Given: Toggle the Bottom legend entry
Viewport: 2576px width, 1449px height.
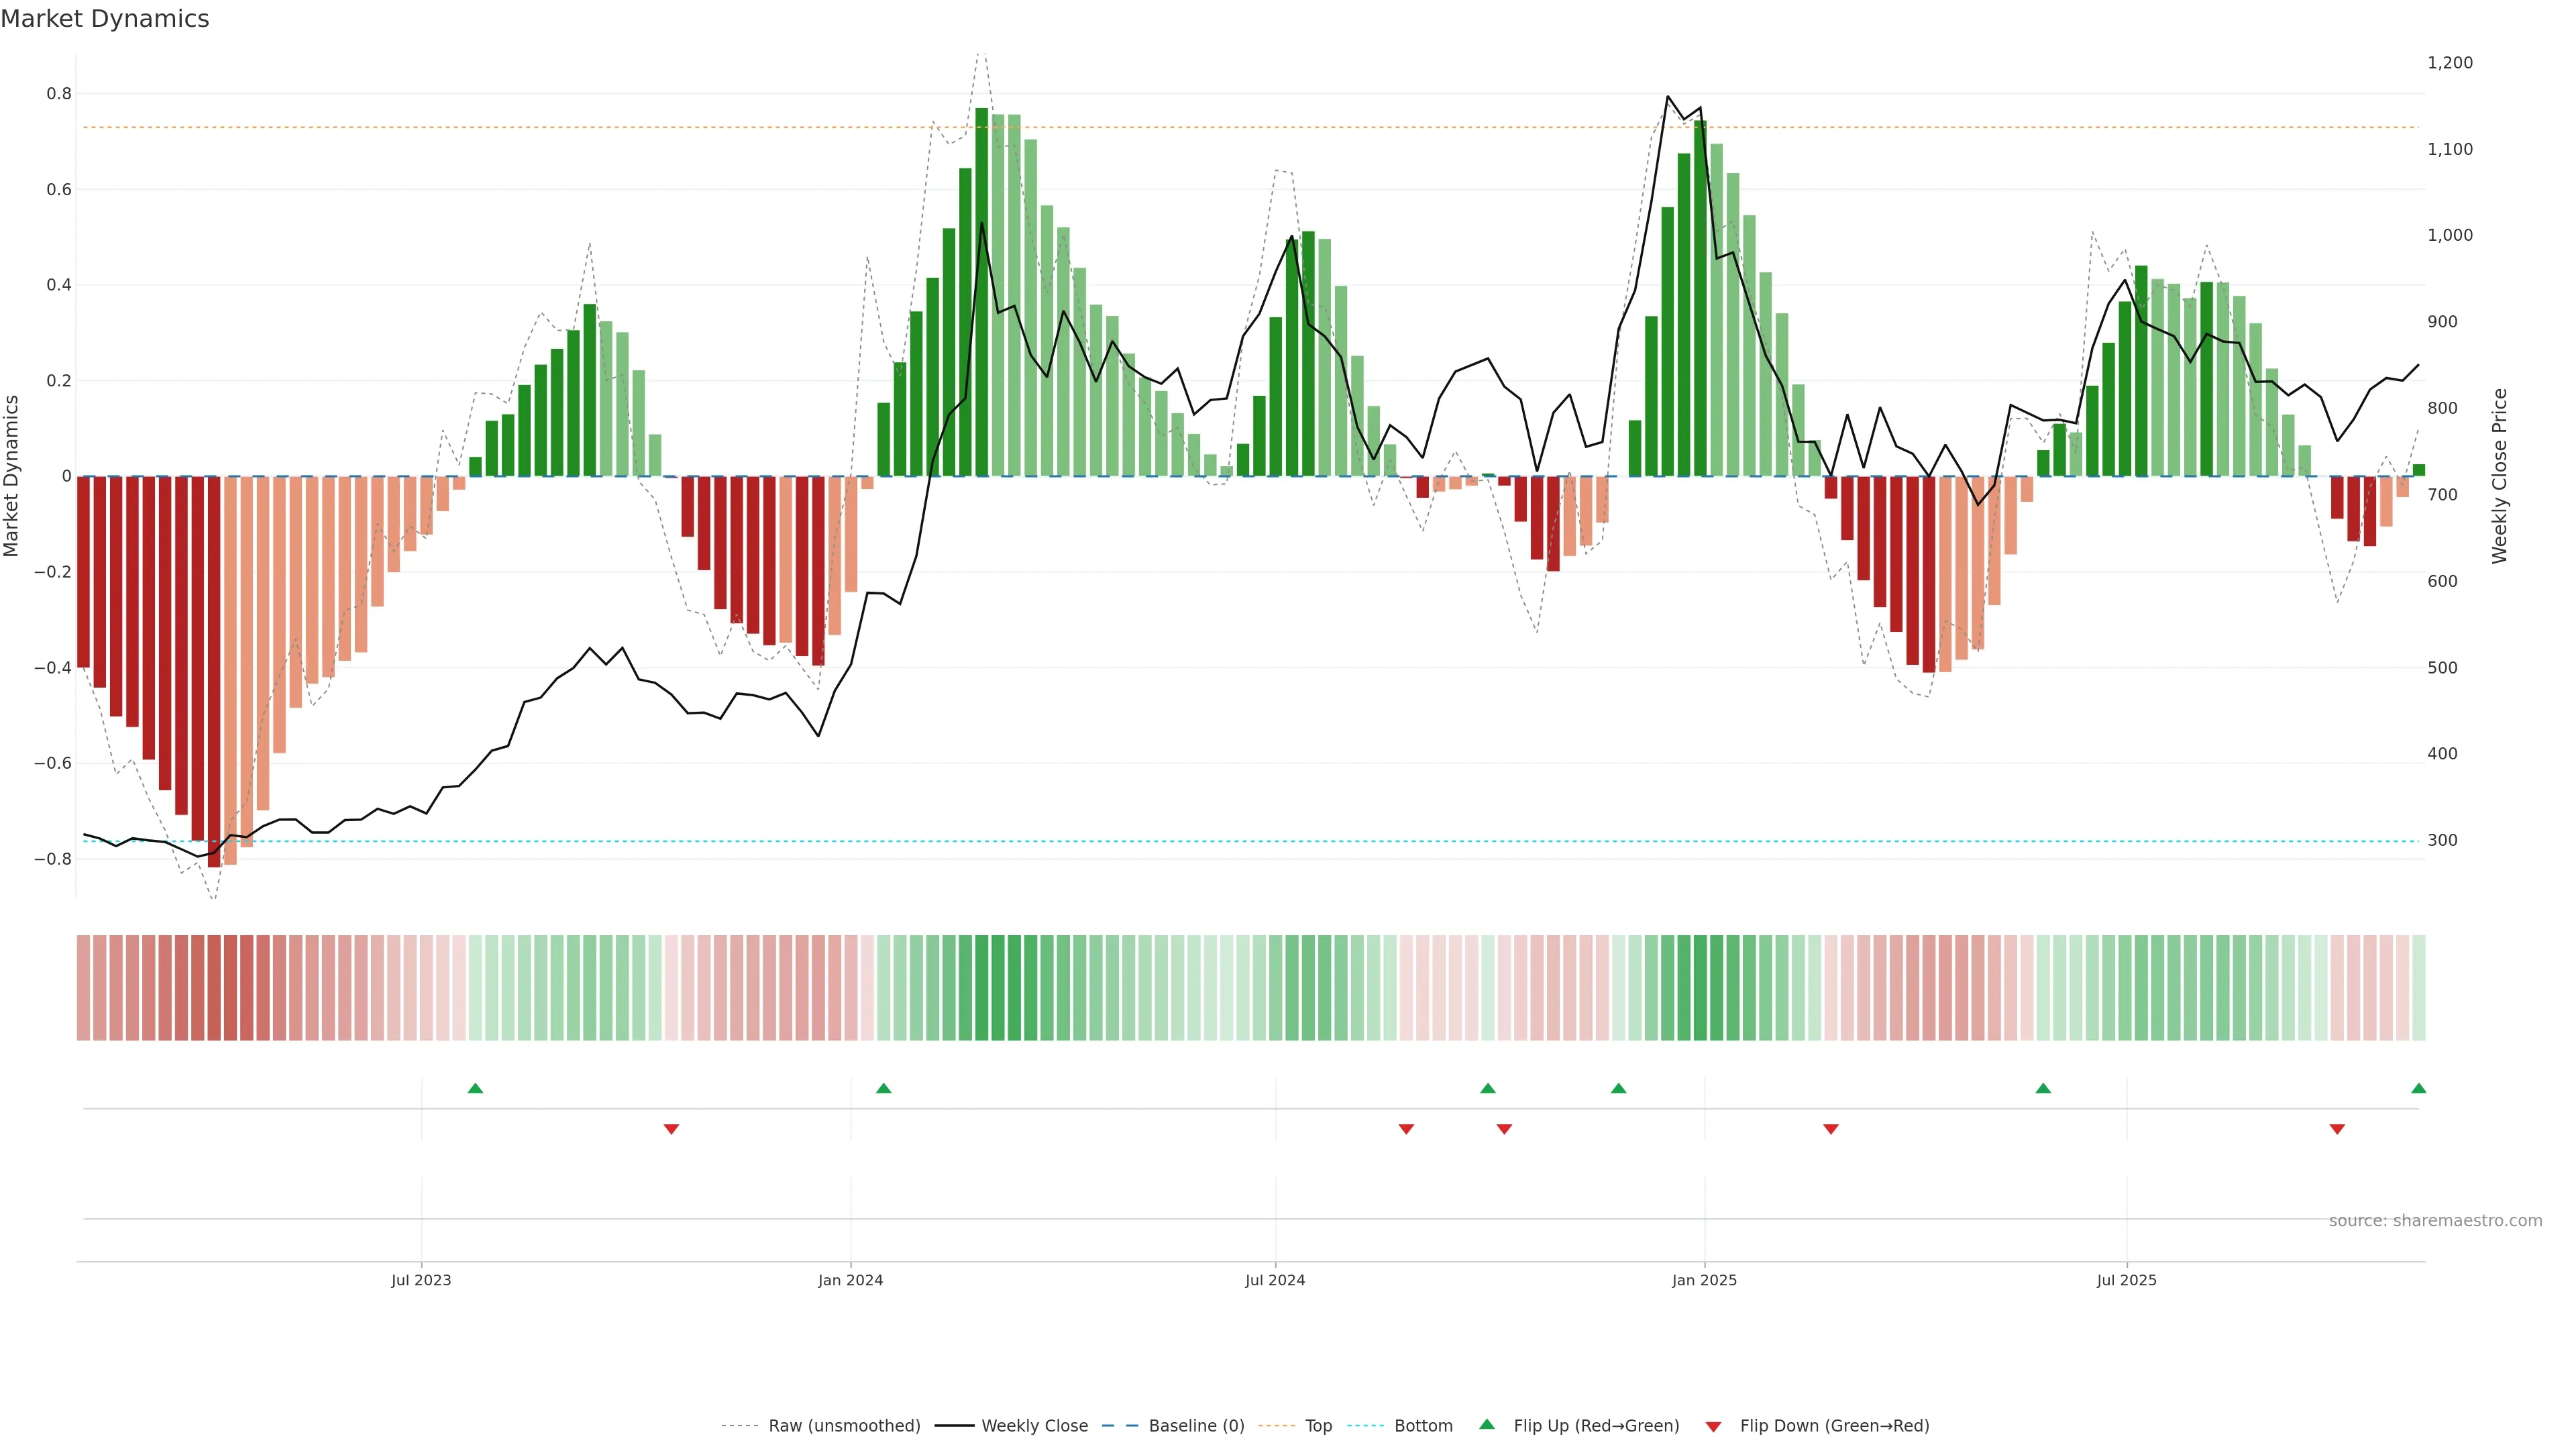Looking at the screenshot, I should (x=1423, y=1426).
